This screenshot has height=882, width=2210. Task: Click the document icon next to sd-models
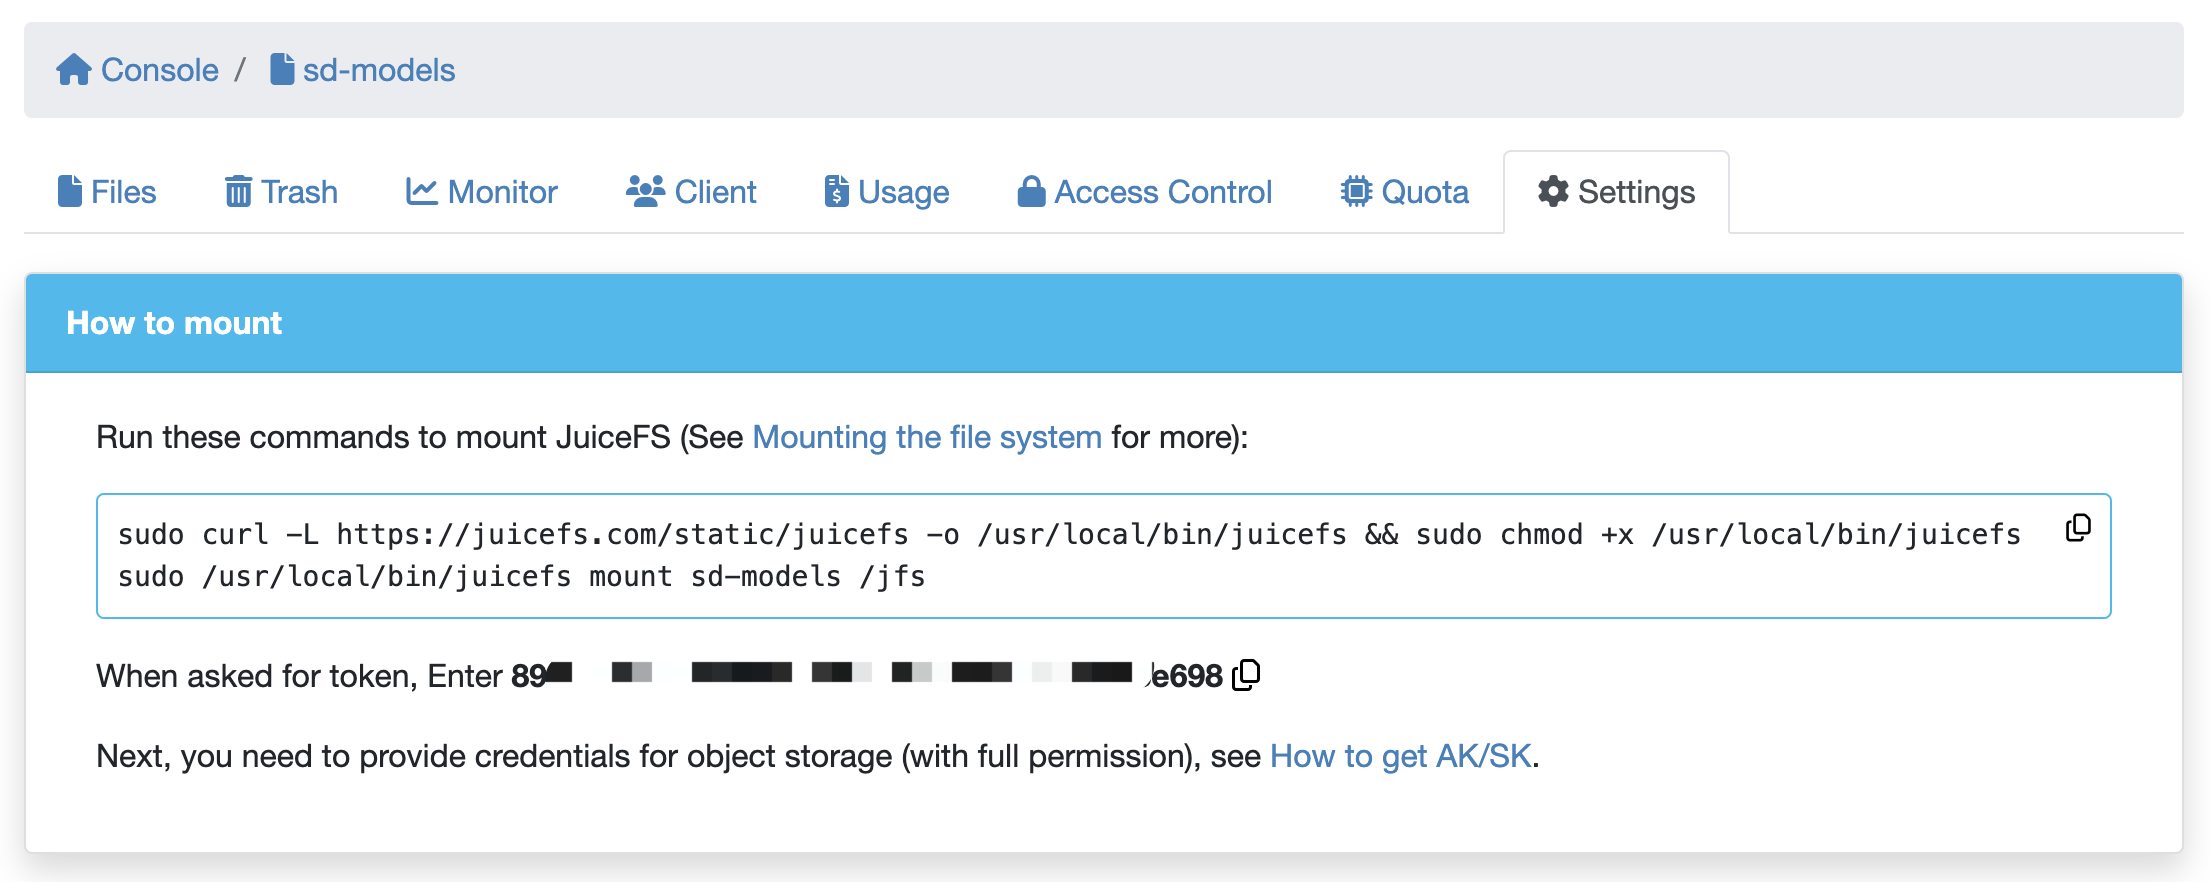click(x=280, y=69)
